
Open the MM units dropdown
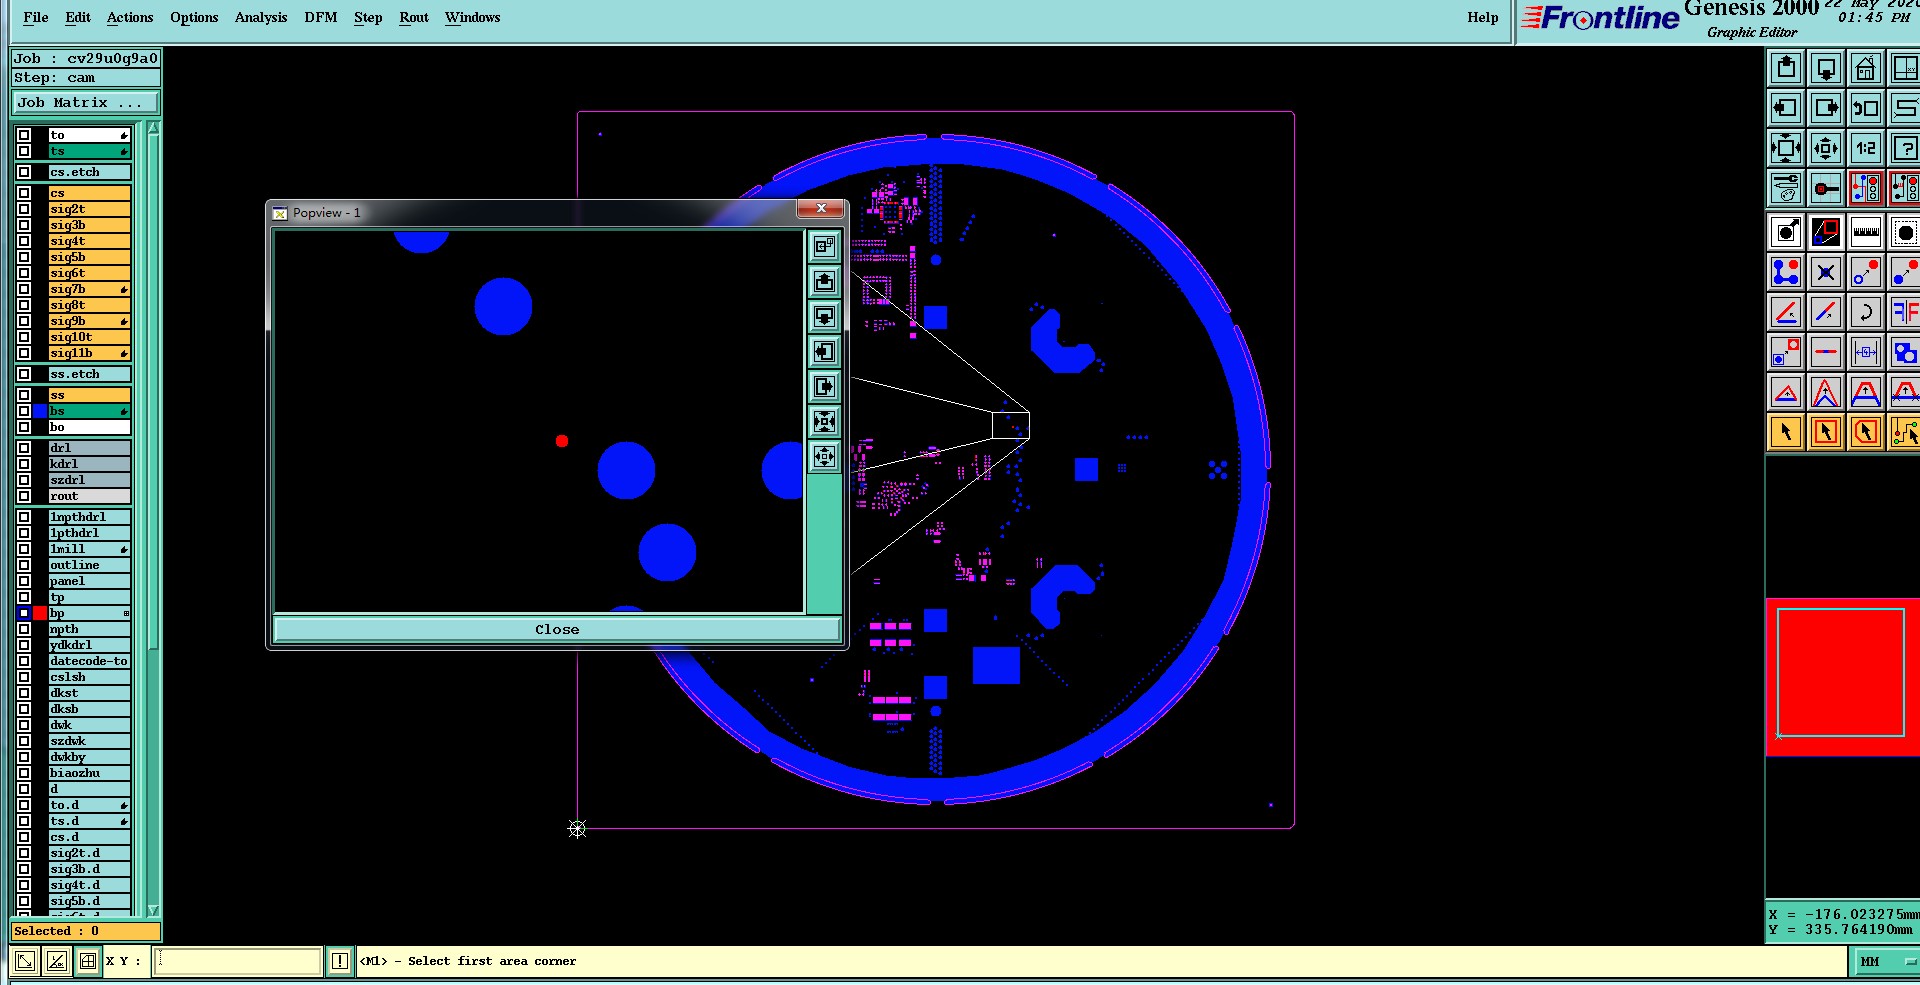click(1885, 961)
